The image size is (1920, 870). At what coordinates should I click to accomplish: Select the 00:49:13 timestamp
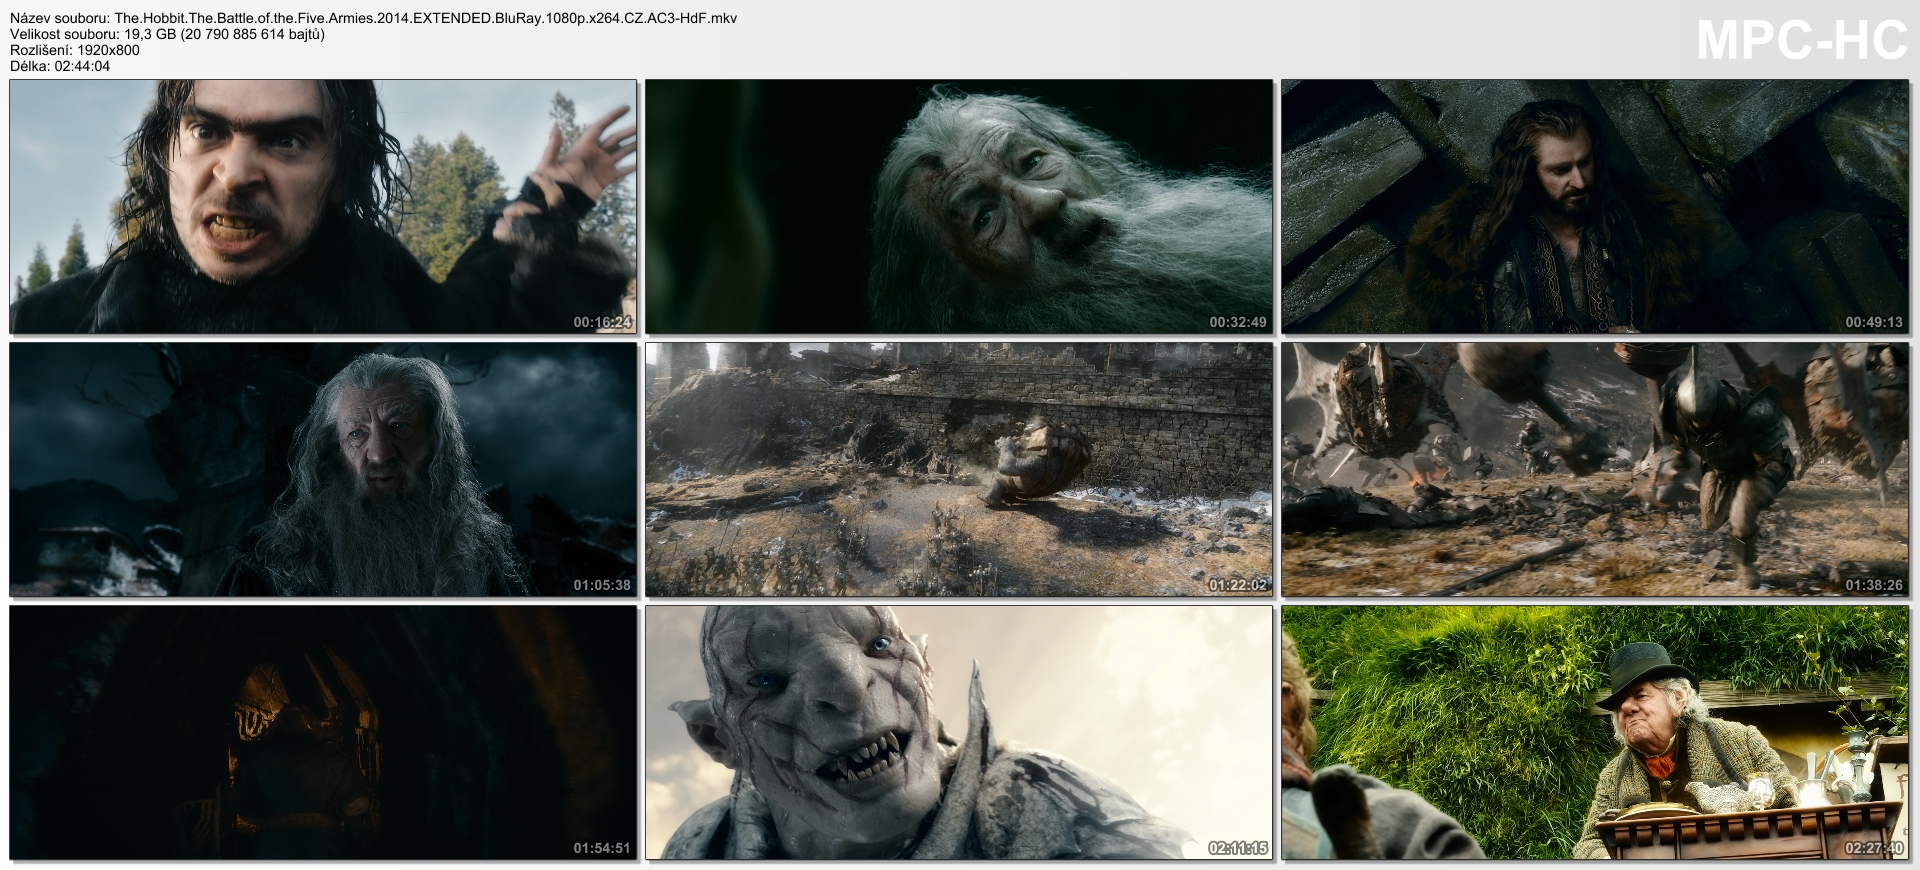click(x=1874, y=322)
